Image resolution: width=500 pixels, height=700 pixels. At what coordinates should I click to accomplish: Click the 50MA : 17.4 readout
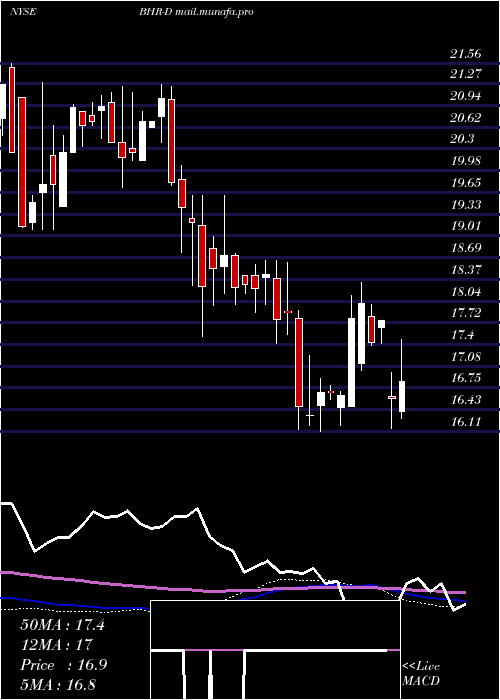pos(62,625)
